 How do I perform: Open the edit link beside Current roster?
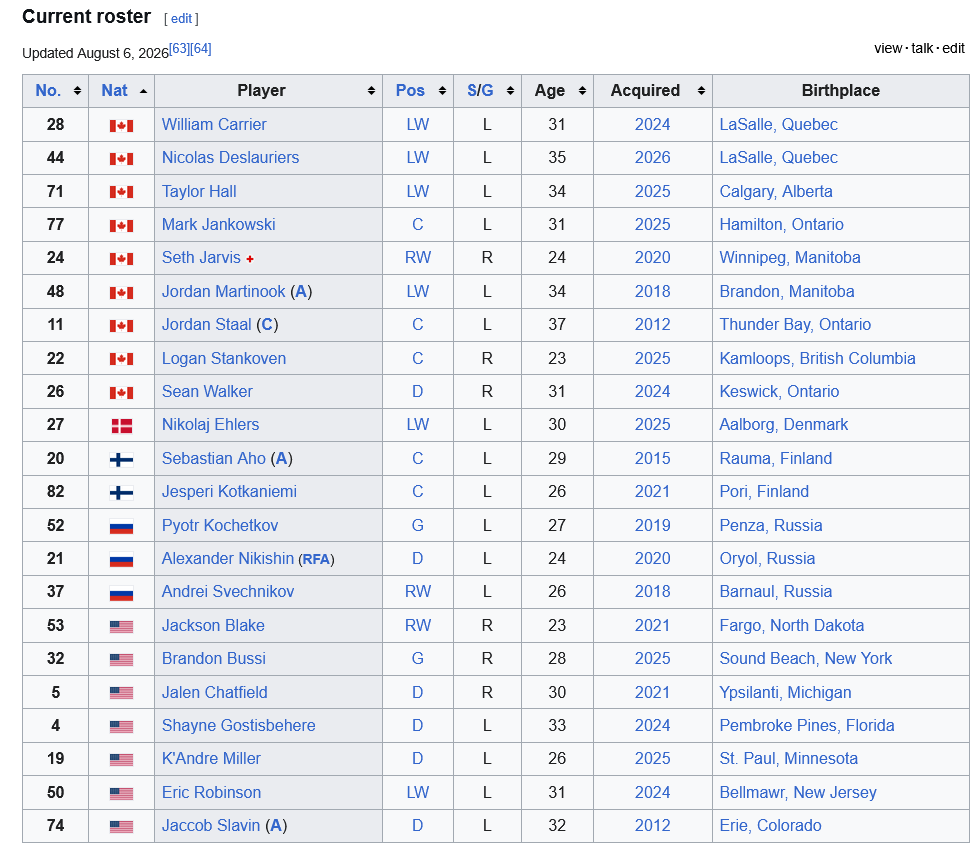pyautogui.click(x=181, y=19)
